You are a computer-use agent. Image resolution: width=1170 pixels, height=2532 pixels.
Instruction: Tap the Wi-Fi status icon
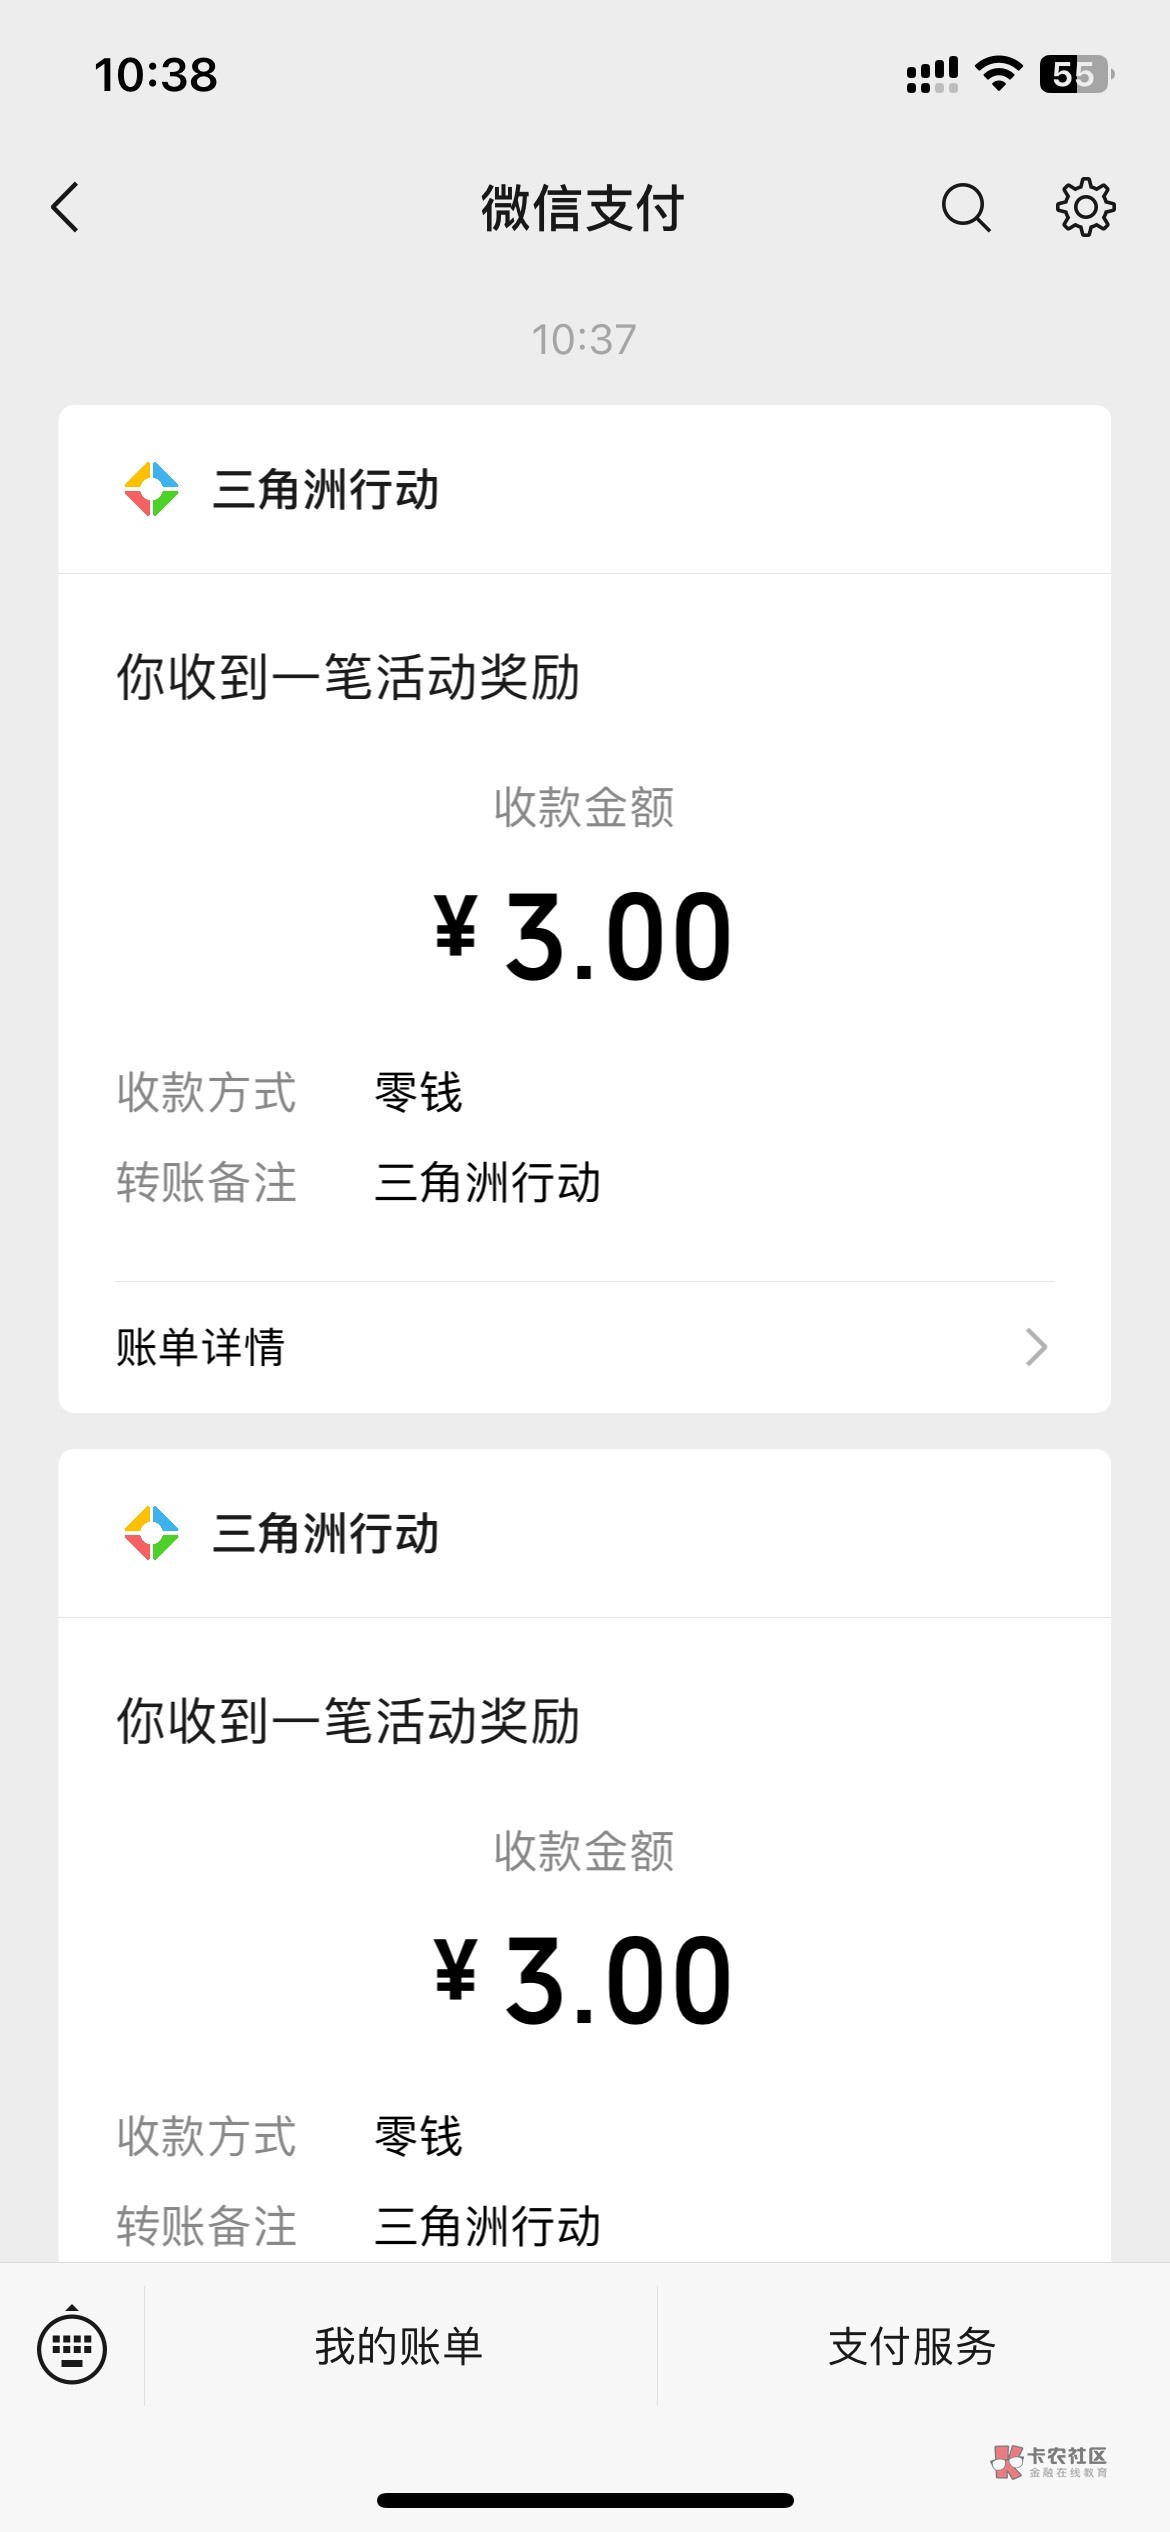(997, 74)
